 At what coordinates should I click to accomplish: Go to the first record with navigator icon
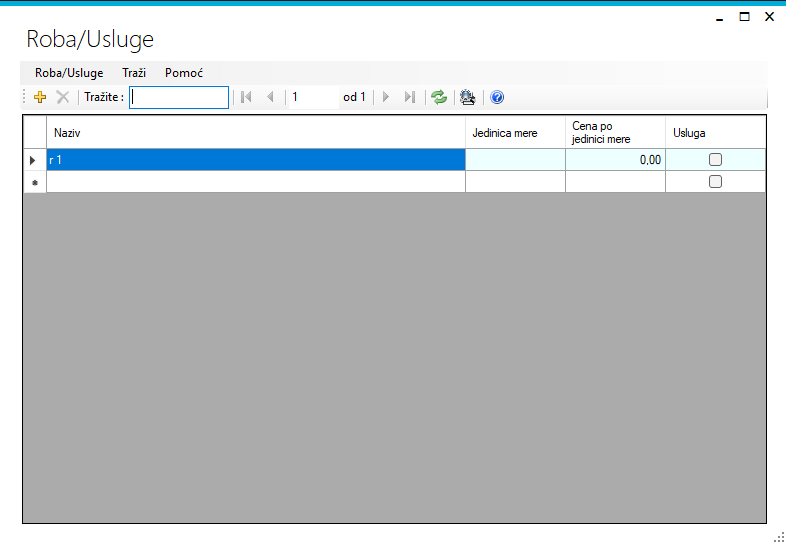point(246,97)
